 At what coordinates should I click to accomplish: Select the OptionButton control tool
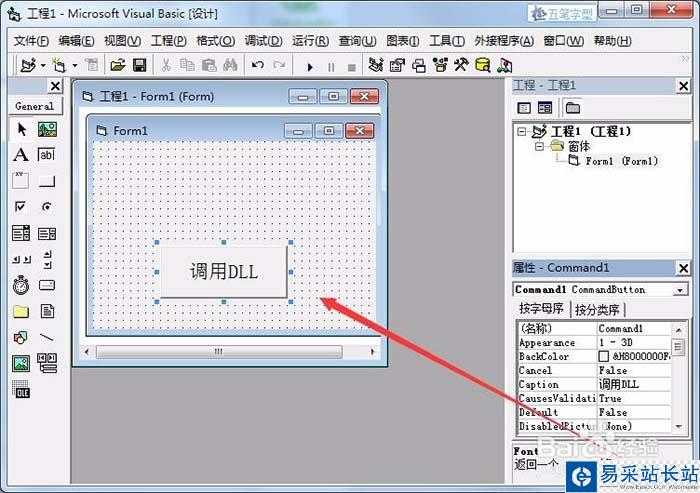click(x=47, y=207)
